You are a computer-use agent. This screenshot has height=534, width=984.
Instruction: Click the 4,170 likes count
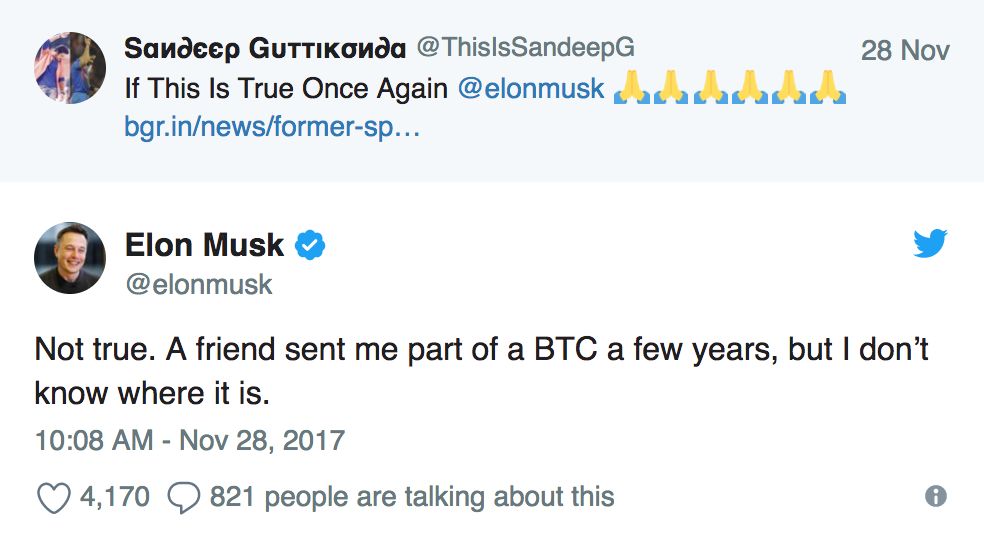114,496
